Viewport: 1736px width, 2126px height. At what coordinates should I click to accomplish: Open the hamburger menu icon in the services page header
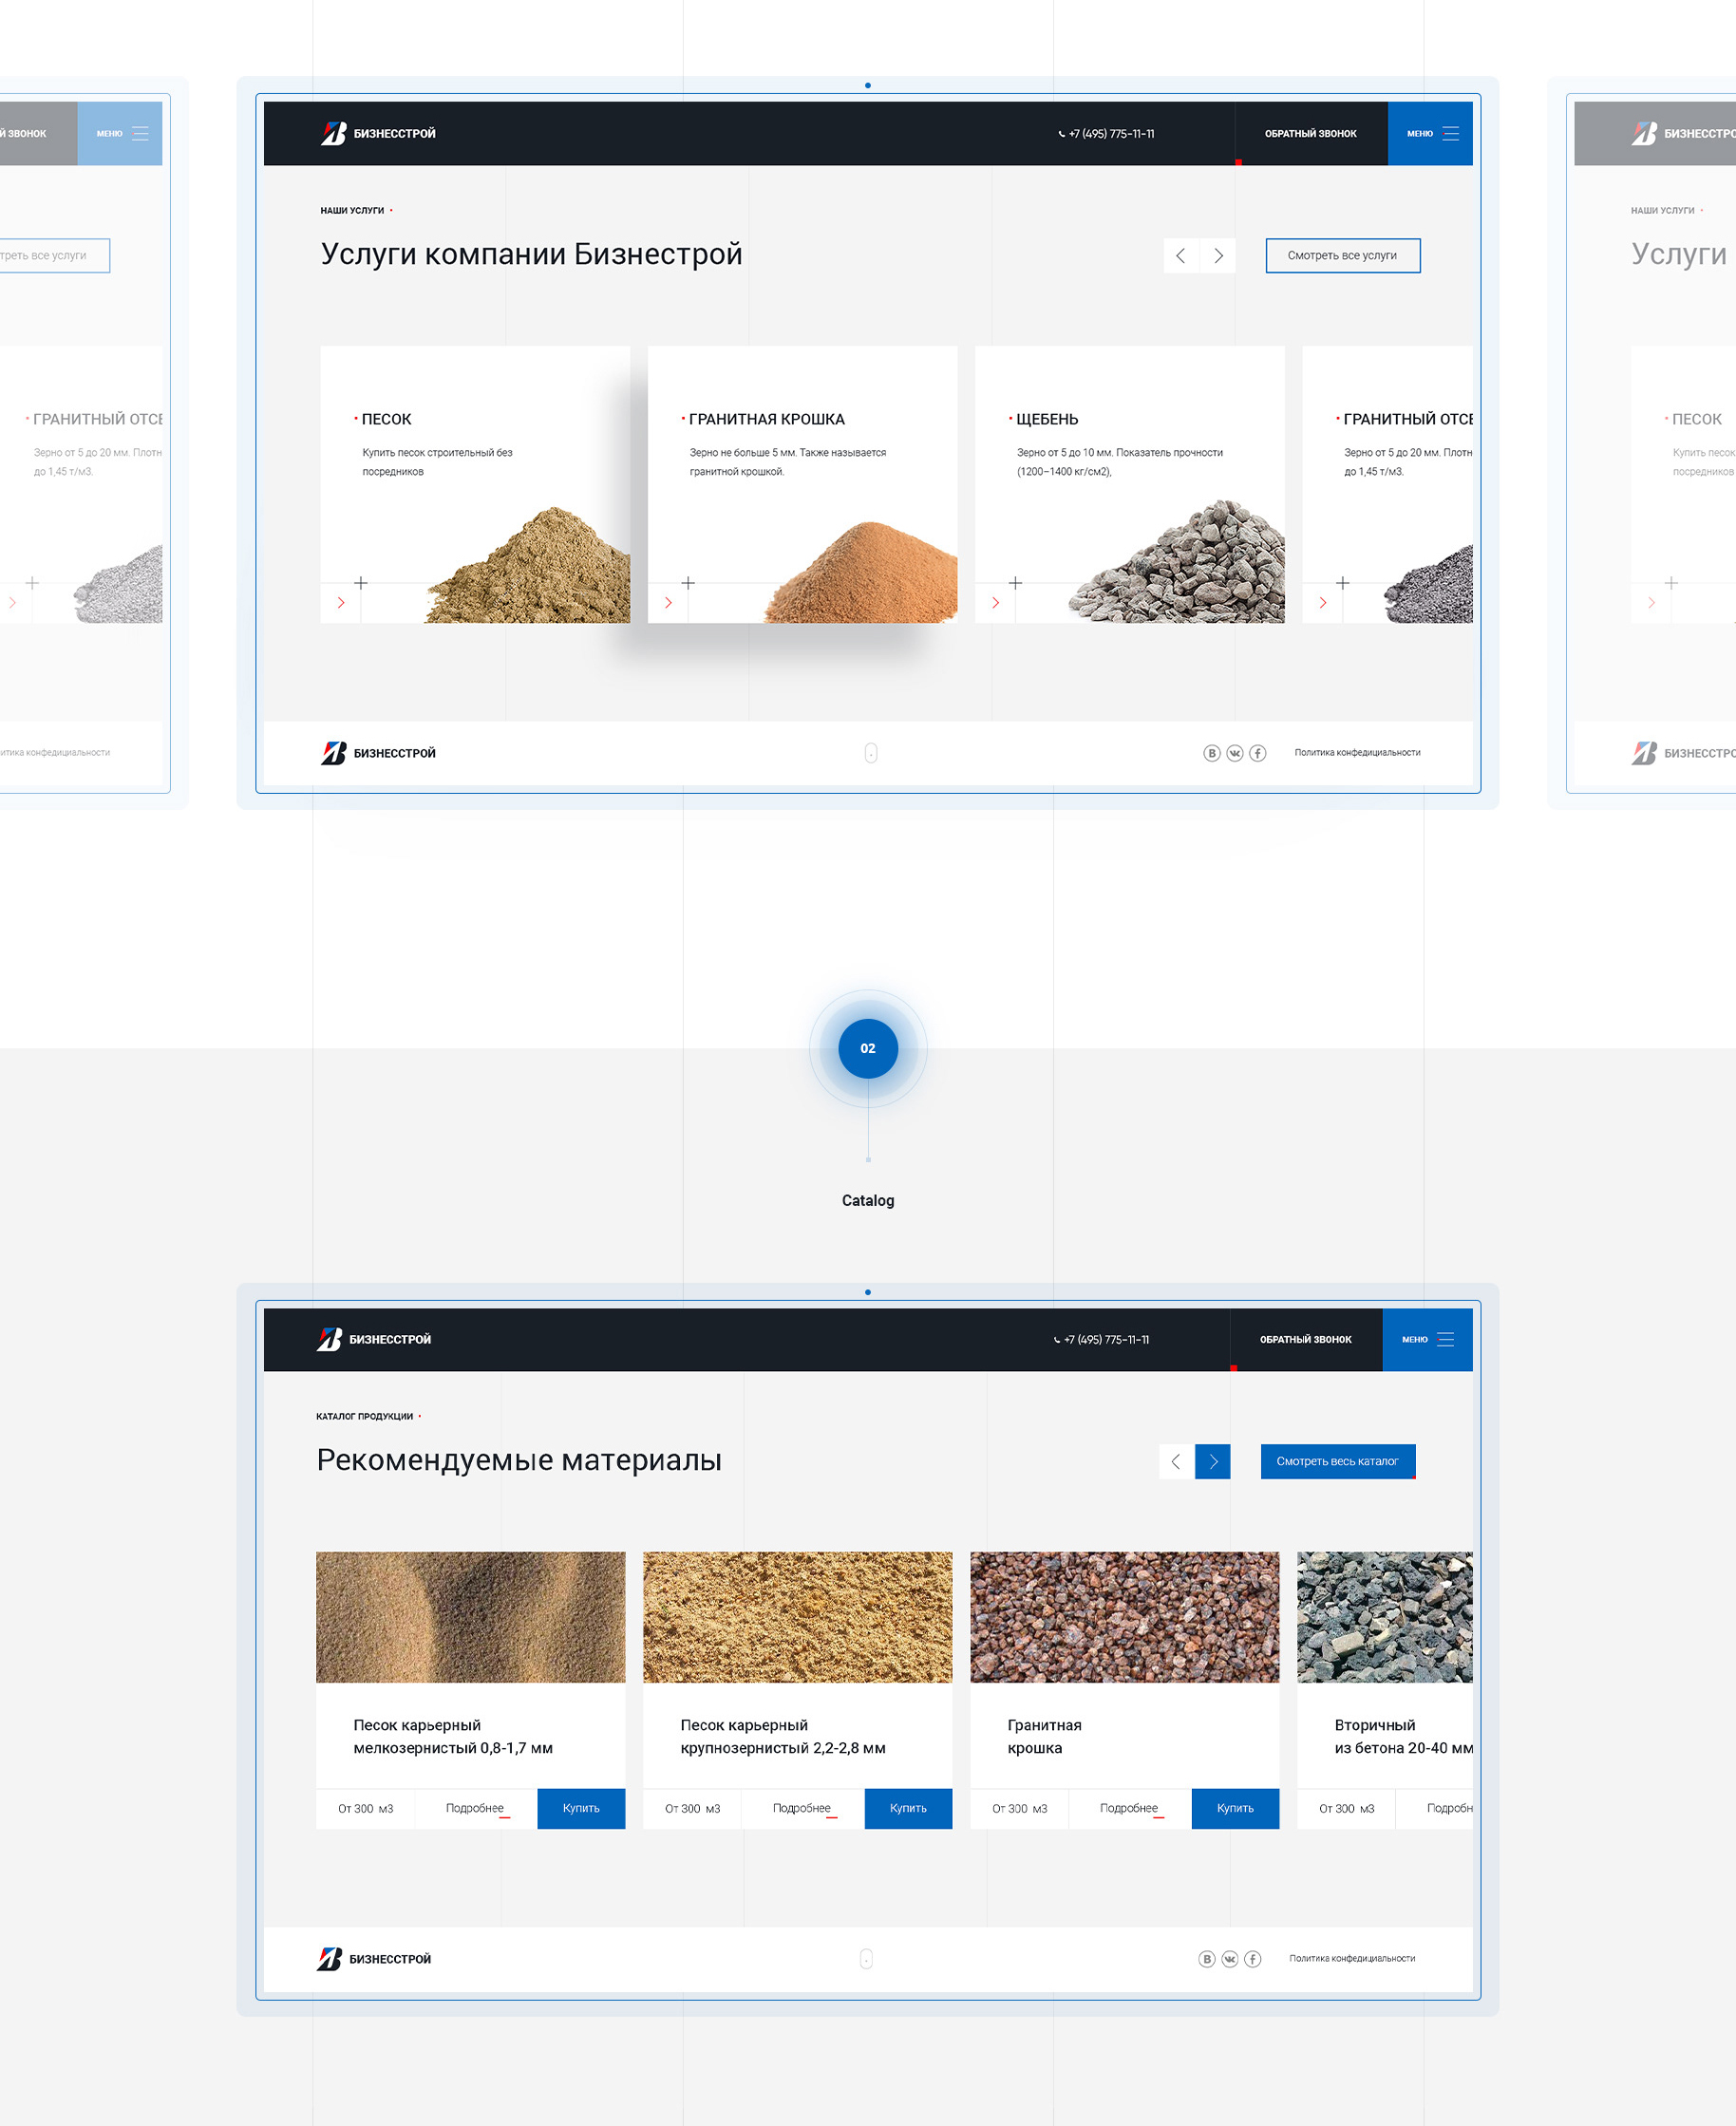pyautogui.click(x=1450, y=134)
